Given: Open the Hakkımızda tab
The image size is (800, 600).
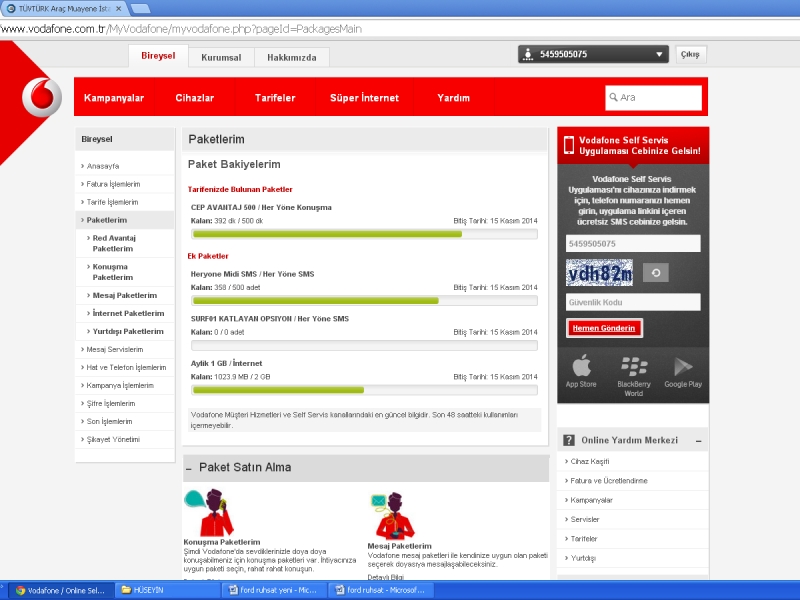Looking at the screenshot, I should [292, 57].
